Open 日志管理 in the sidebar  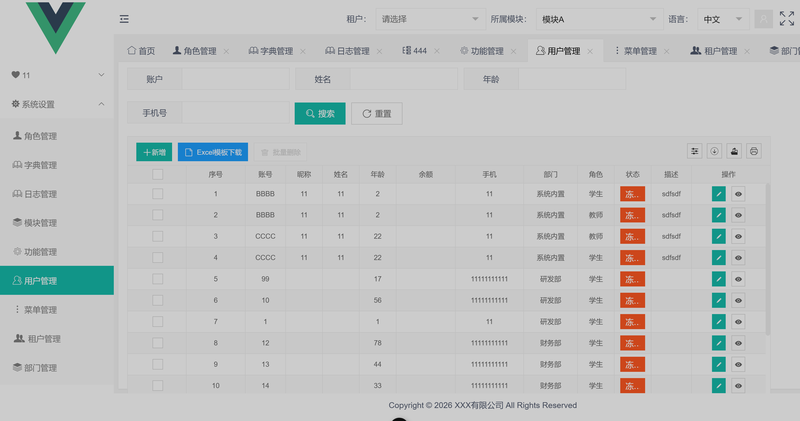57,194
